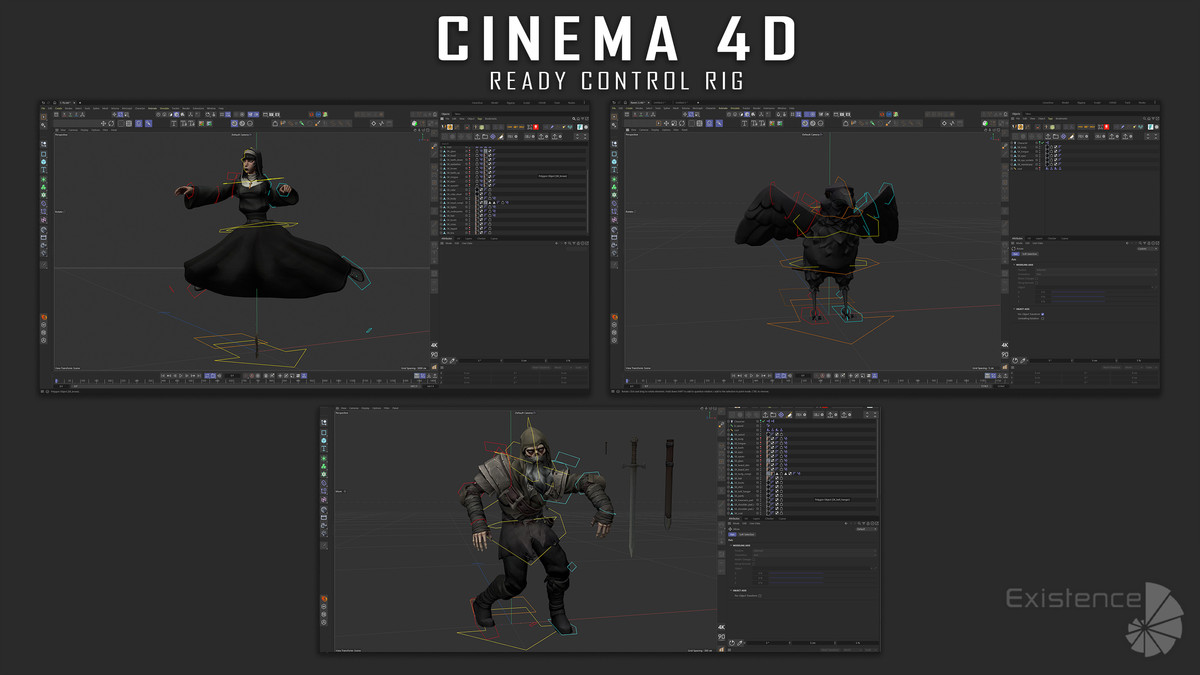This screenshot has width=1200, height=675.
Task: Click red icon in nun window Objects toolbar
Action: coord(536,127)
